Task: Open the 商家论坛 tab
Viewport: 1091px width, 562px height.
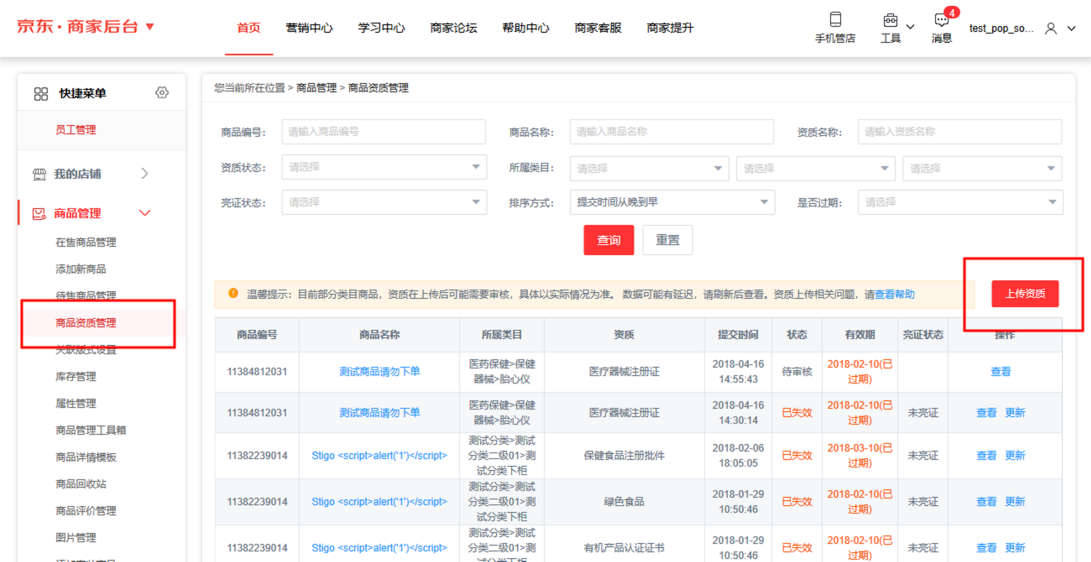Action: [x=454, y=28]
